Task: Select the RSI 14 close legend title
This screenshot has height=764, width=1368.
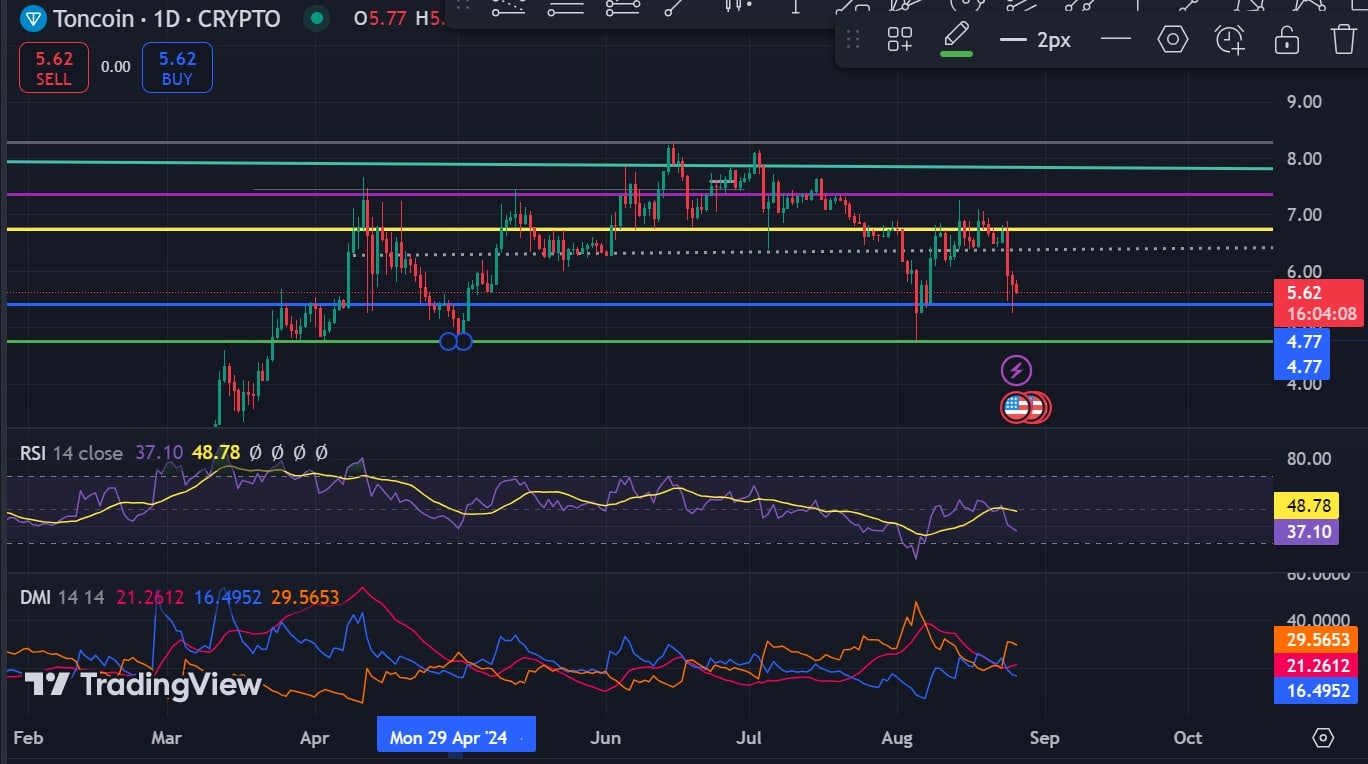Action: pos(72,453)
